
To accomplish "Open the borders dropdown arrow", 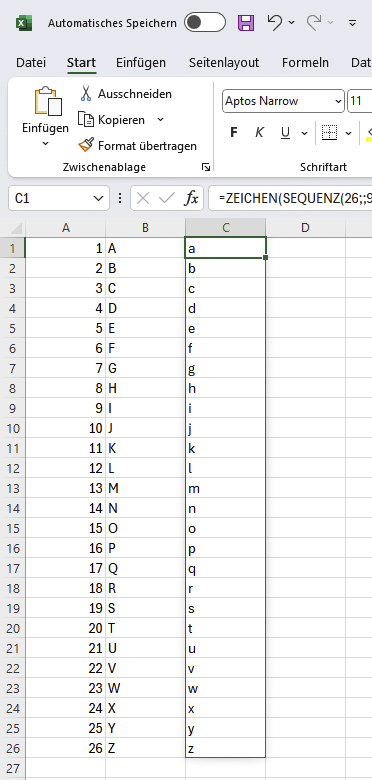I will pos(348,133).
